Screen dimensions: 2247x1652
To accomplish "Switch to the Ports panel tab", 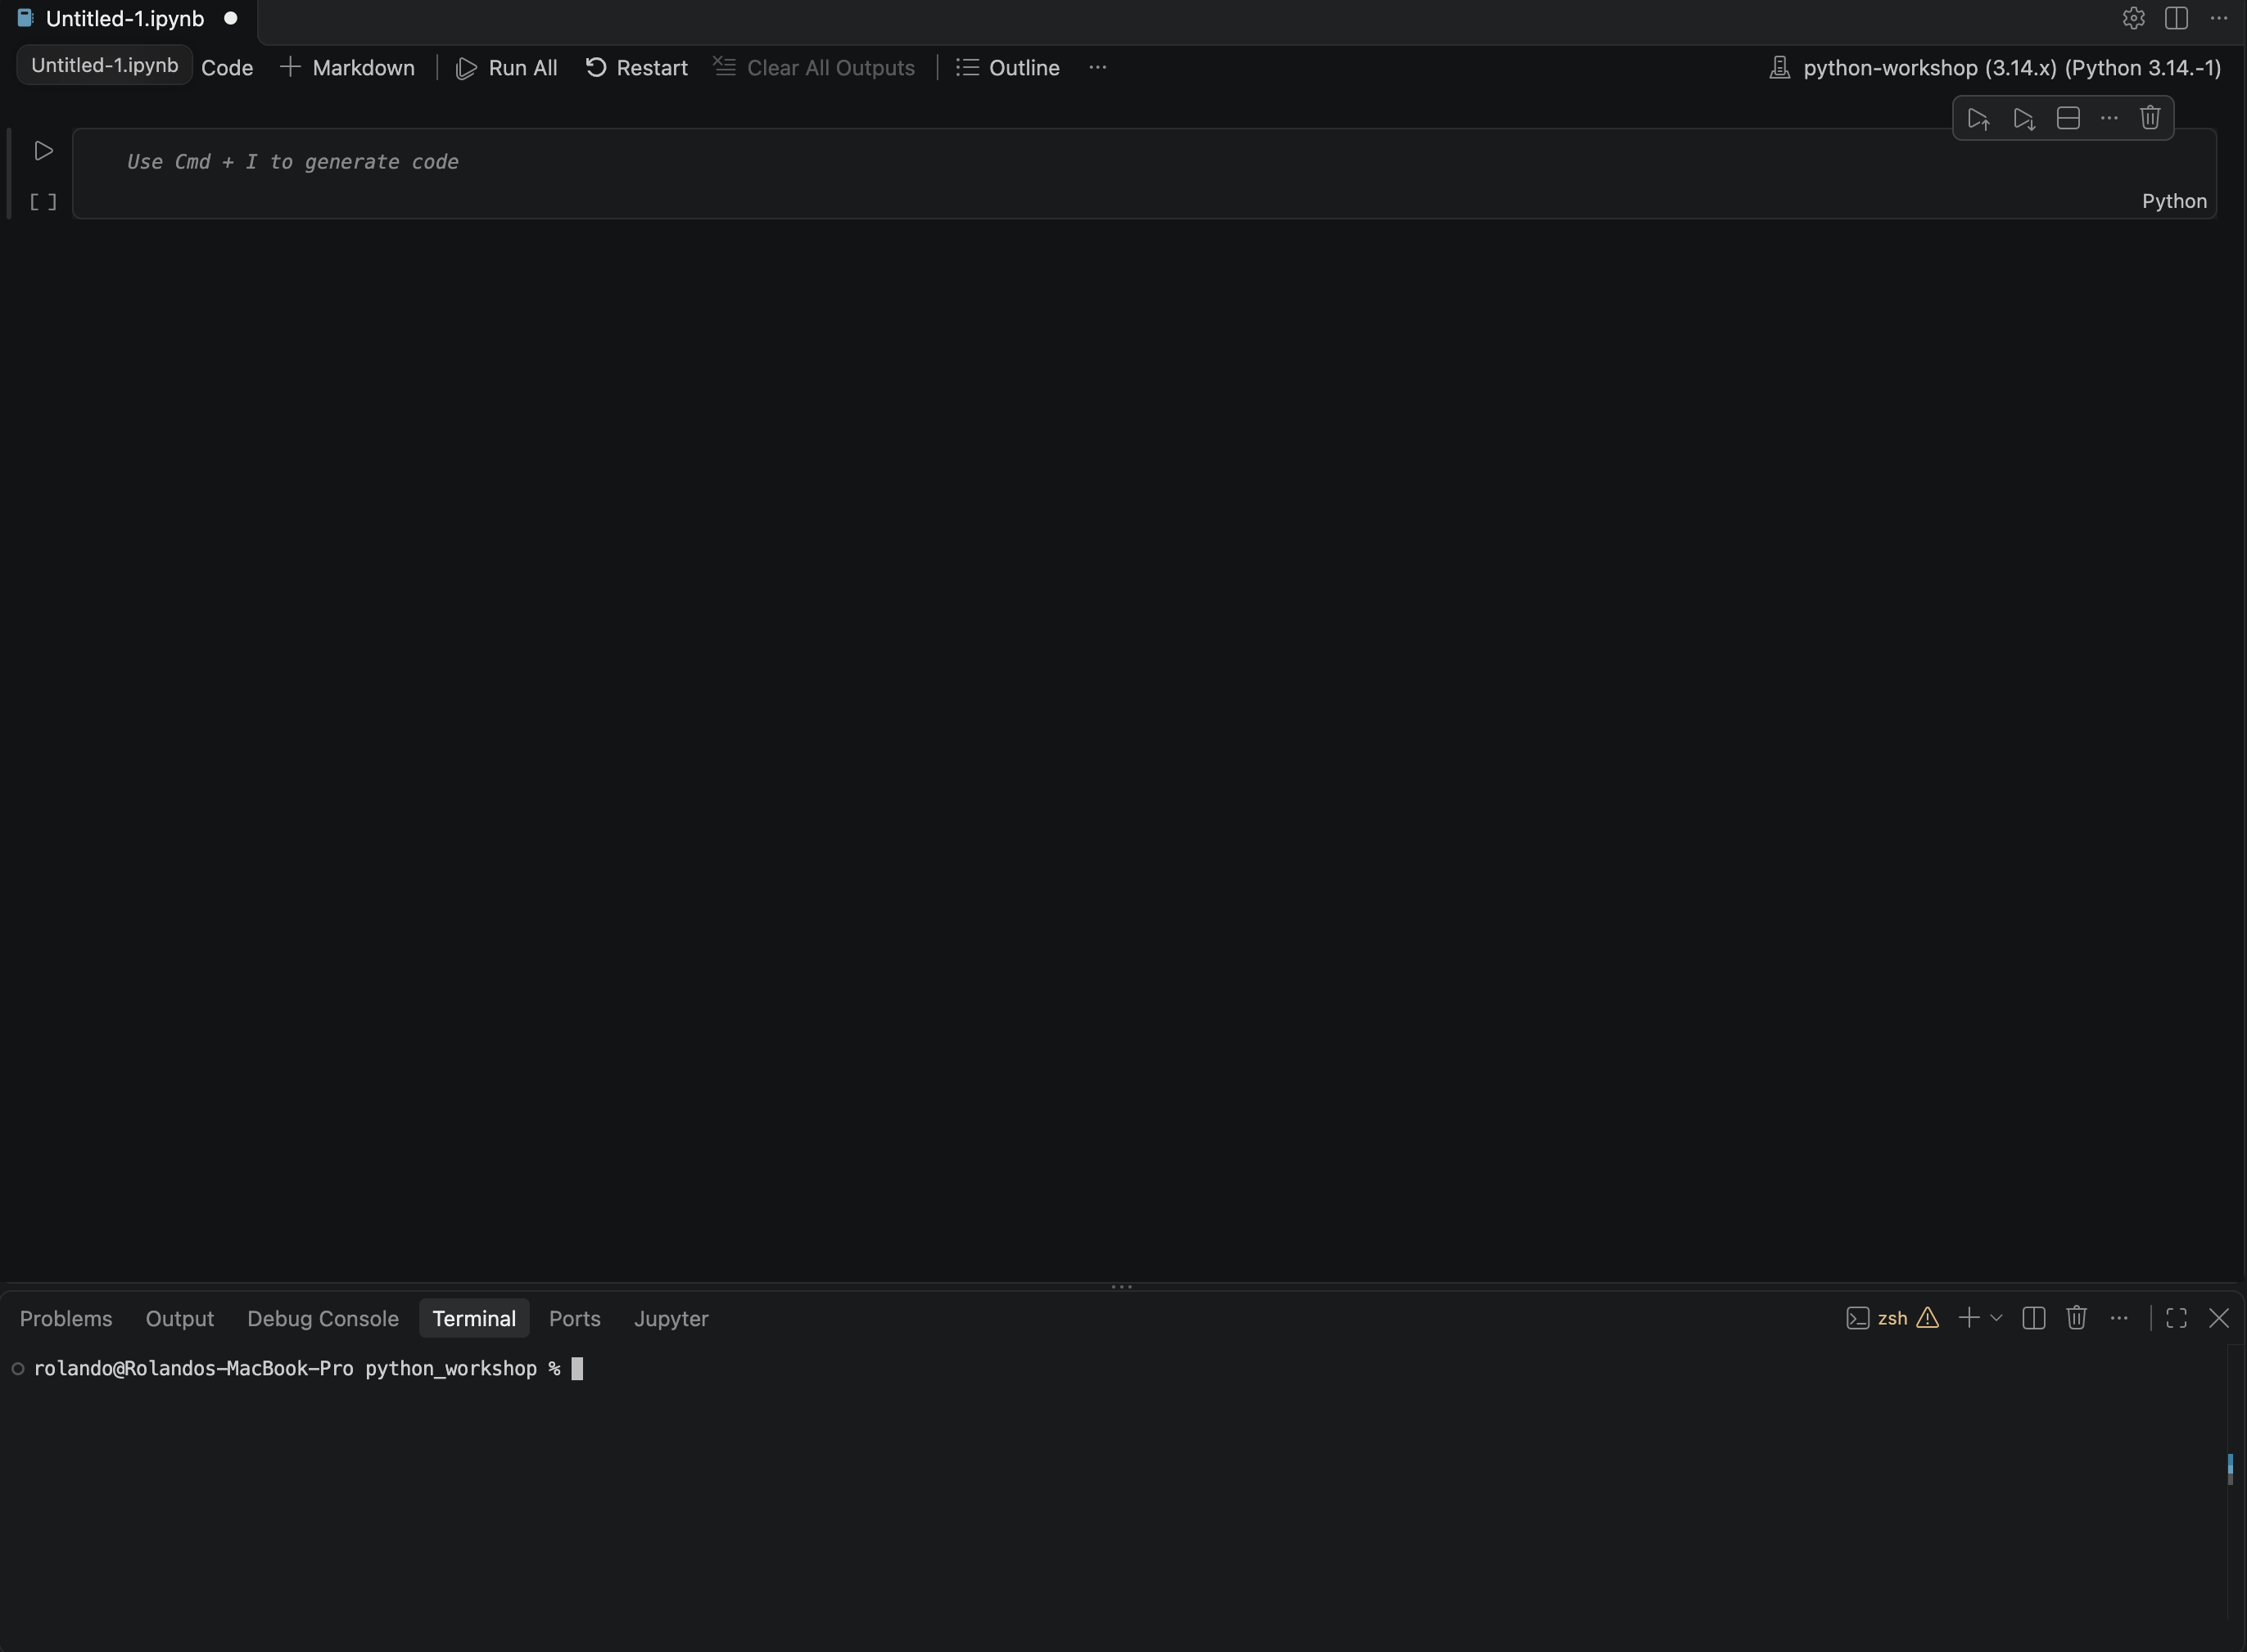I will (x=575, y=1318).
